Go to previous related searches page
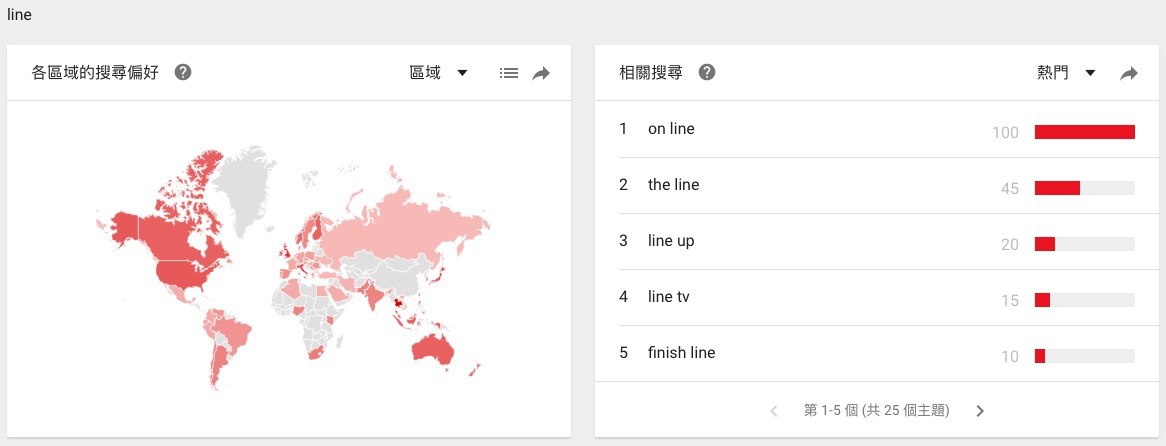 (x=774, y=411)
